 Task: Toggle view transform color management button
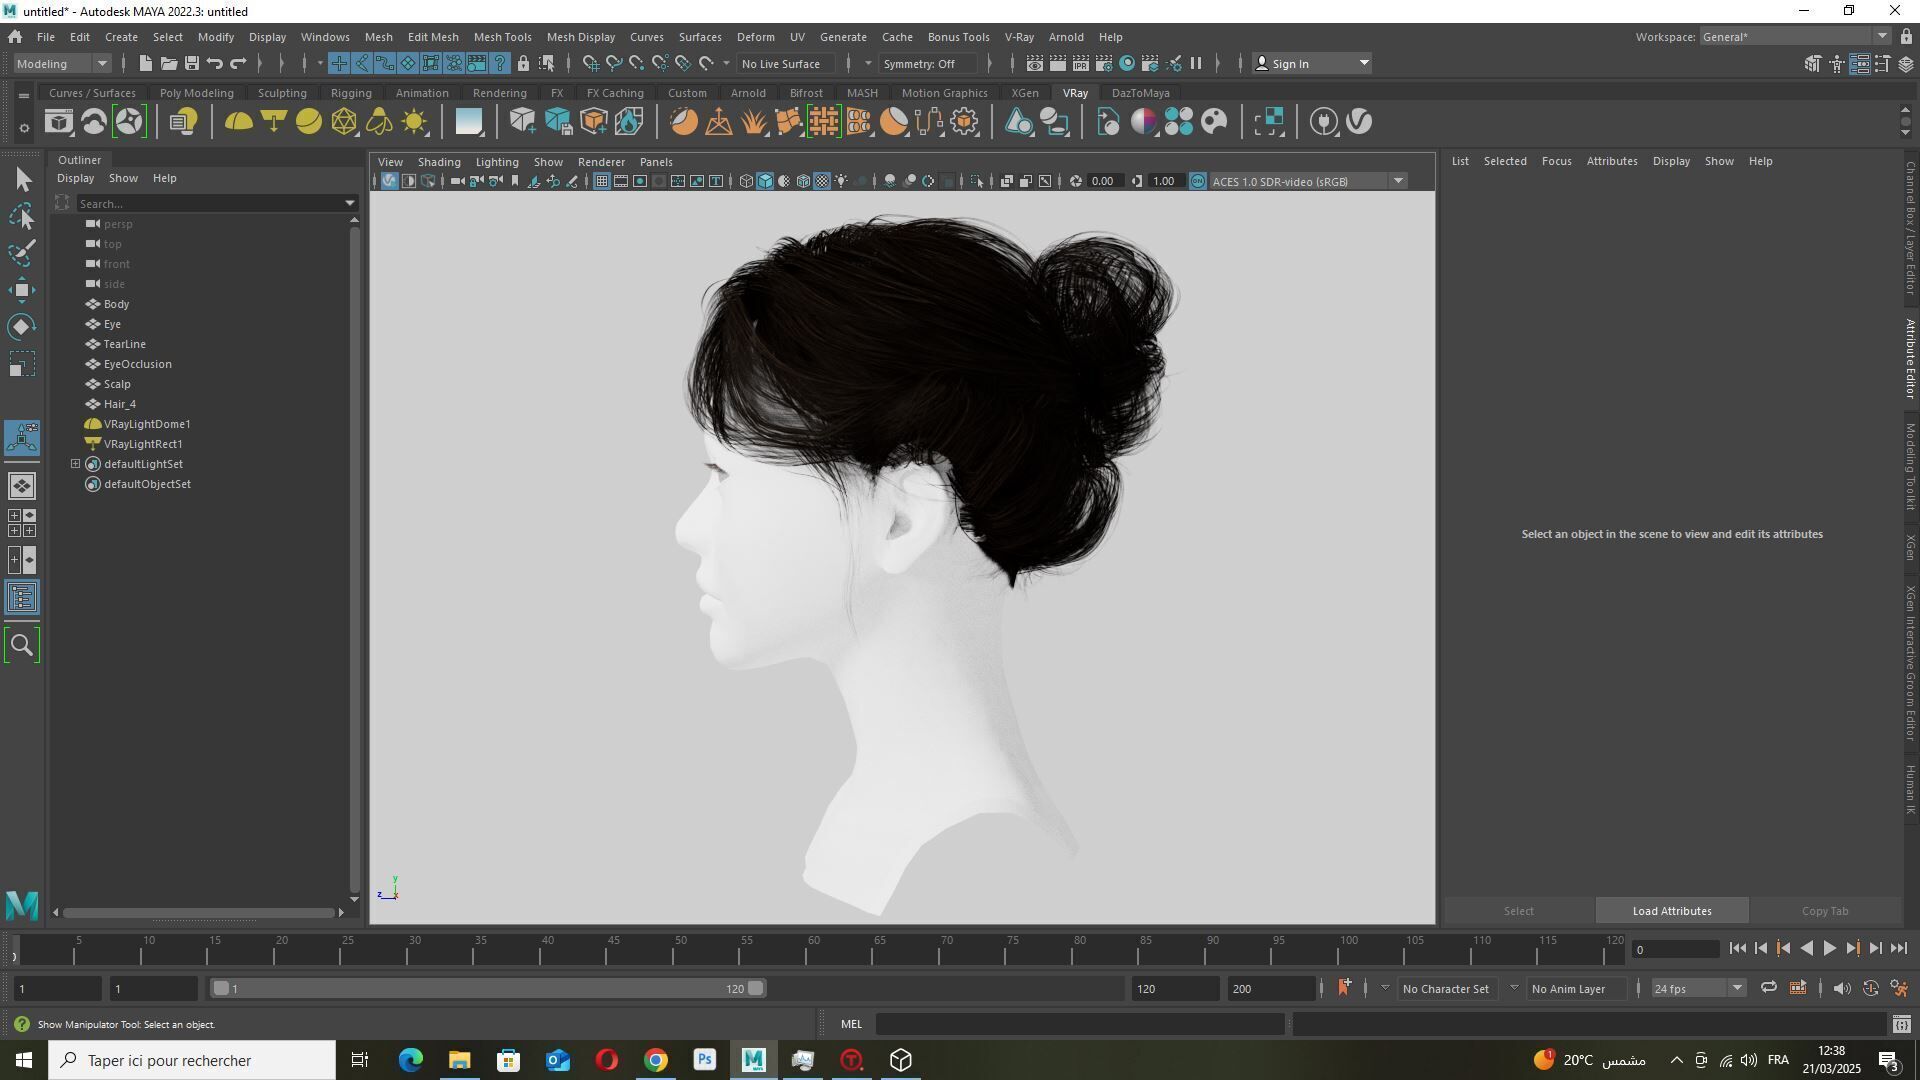click(x=1198, y=181)
